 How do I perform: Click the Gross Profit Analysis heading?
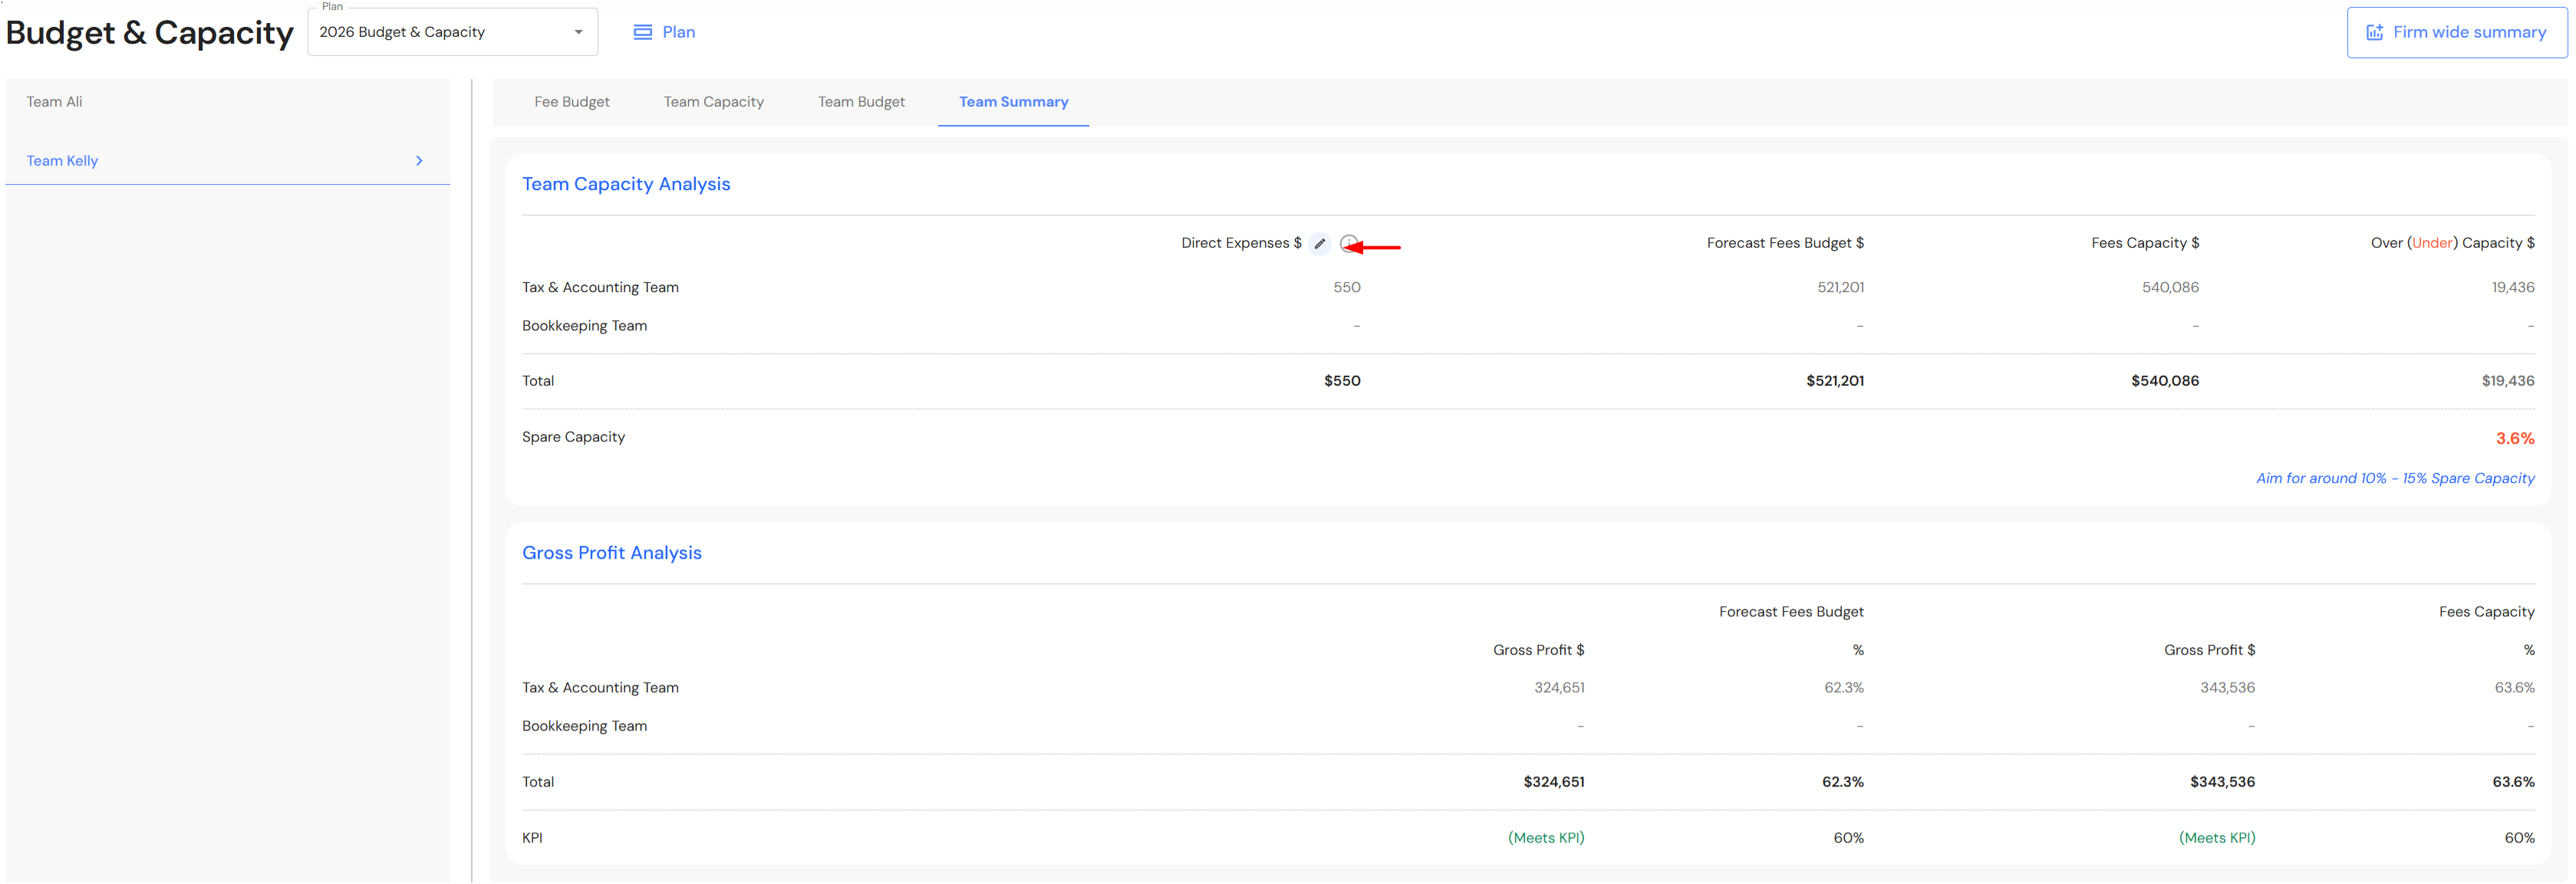pyautogui.click(x=611, y=553)
